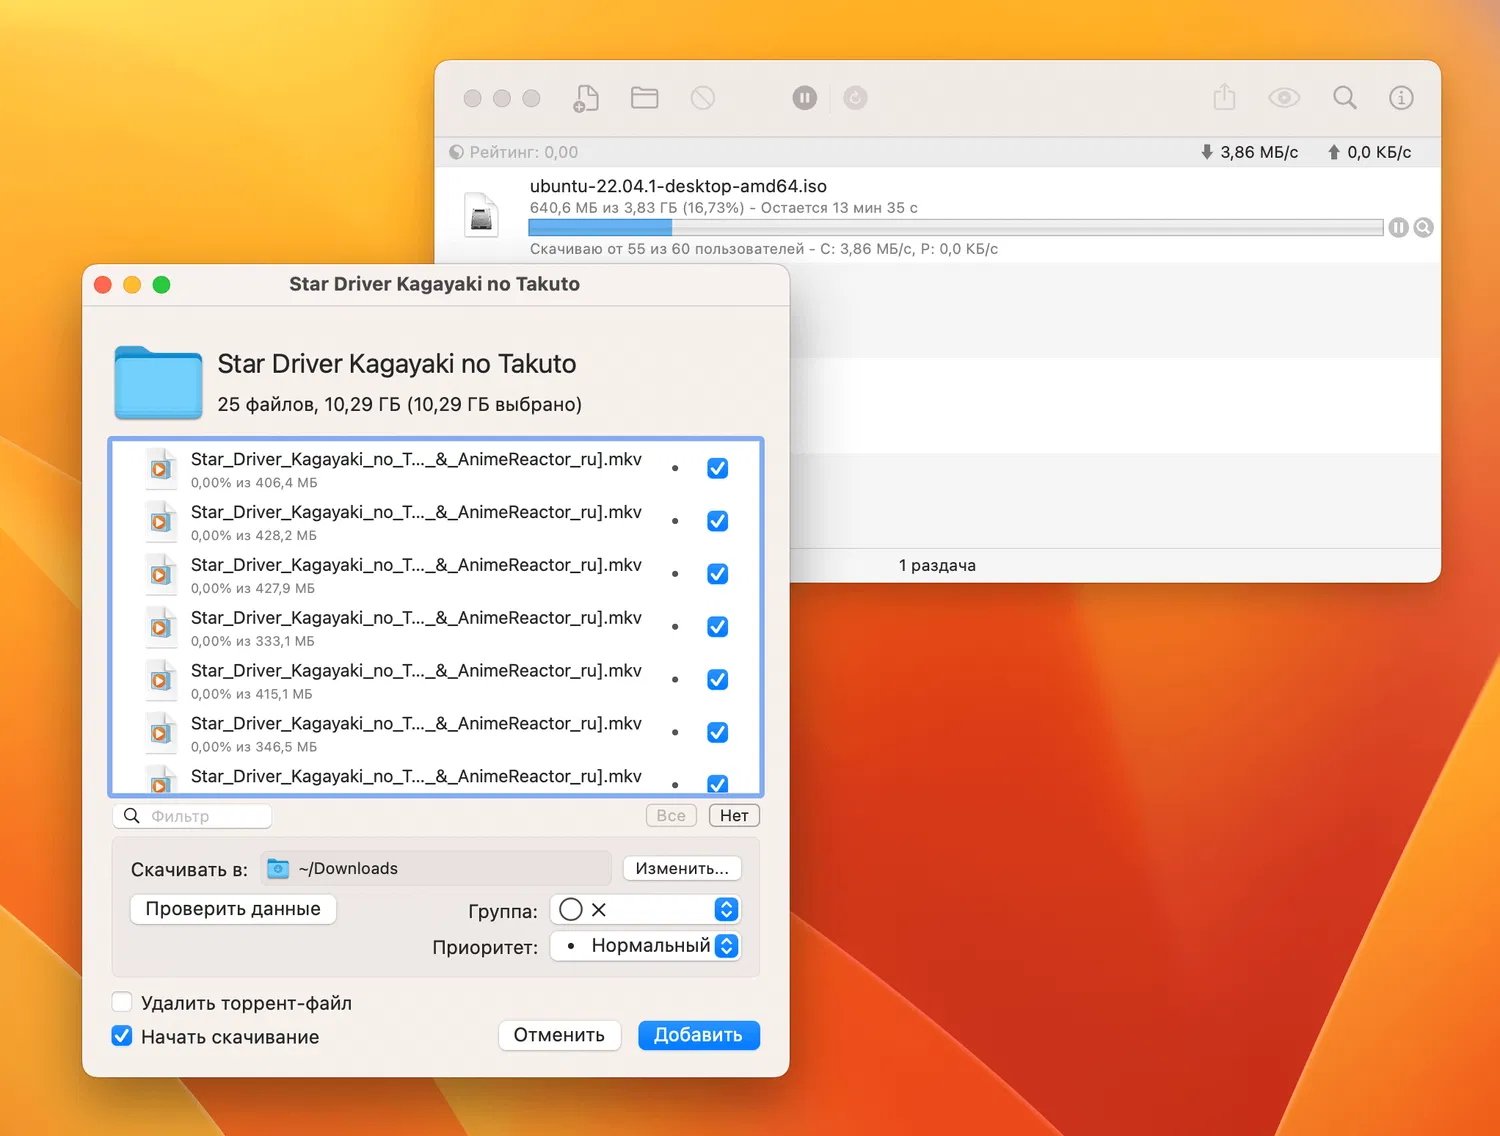This screenshot has width=1500, height=1136.
Task: Toggle Quick Look eye icon in toolbar
Action: click(x=1284, y=98)
